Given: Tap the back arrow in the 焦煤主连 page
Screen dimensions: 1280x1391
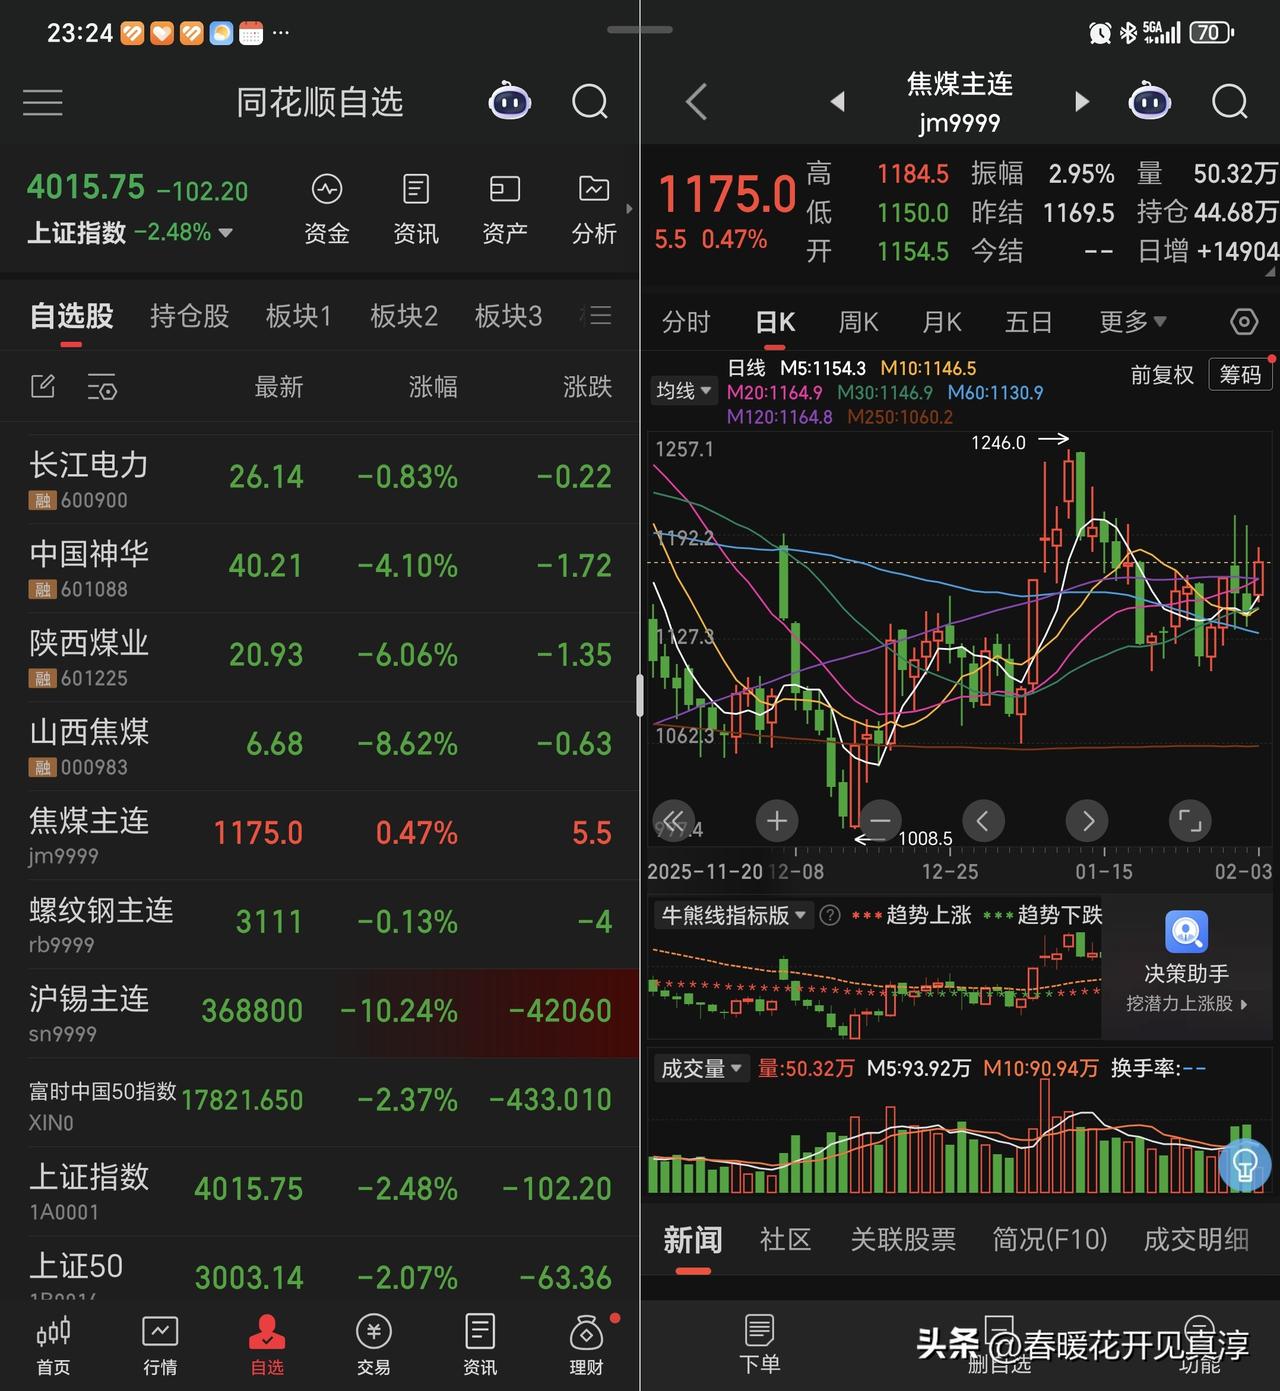Looking at the screenshot, I should coord(697,102).
